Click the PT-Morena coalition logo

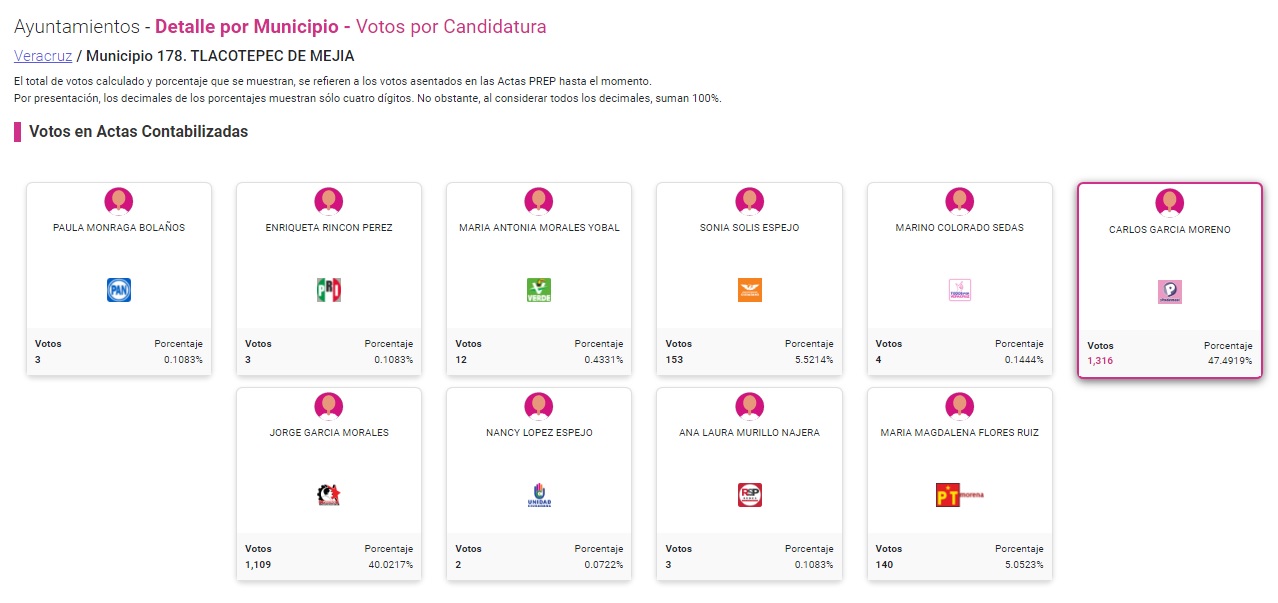click(x=959, y=494)
